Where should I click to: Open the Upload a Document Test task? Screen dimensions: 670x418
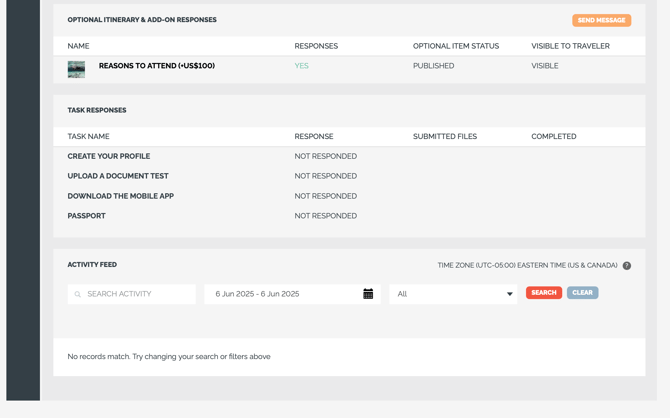point(118,176)
